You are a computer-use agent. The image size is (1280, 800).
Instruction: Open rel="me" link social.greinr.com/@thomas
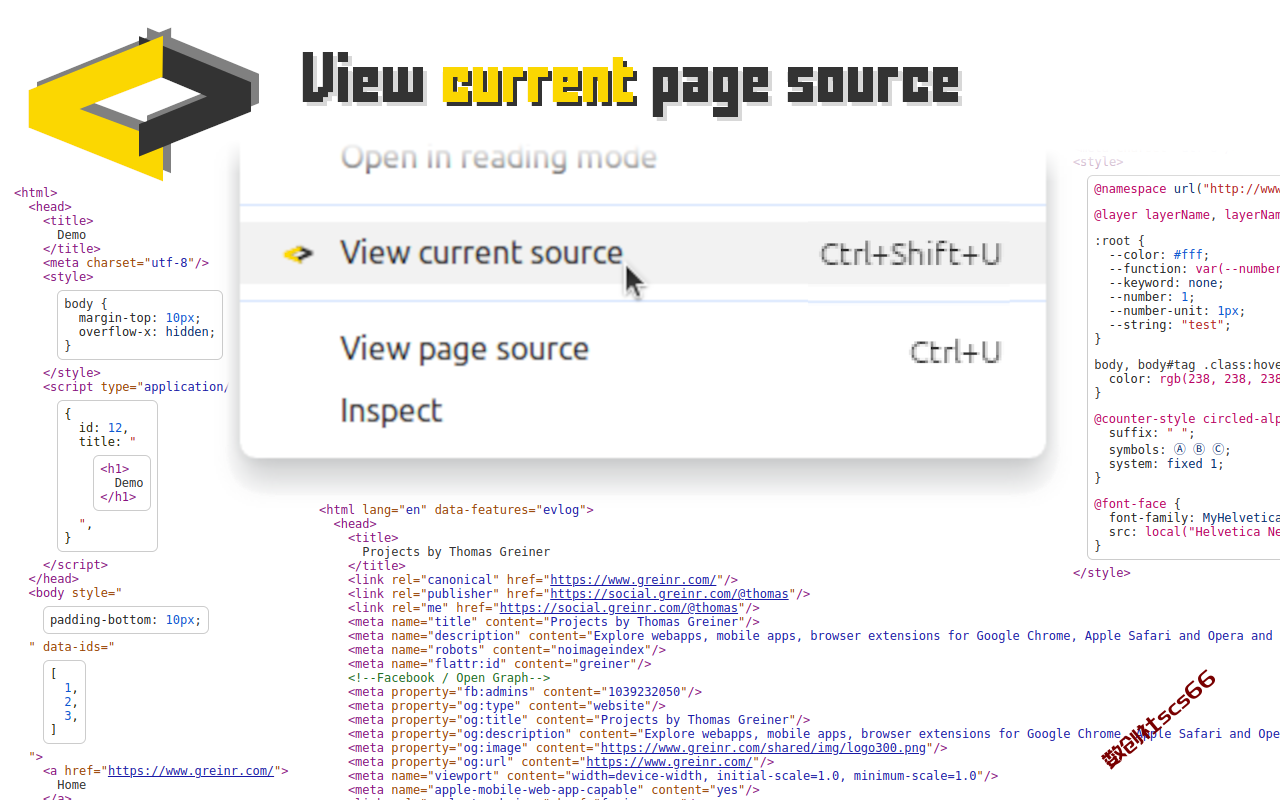619,608
